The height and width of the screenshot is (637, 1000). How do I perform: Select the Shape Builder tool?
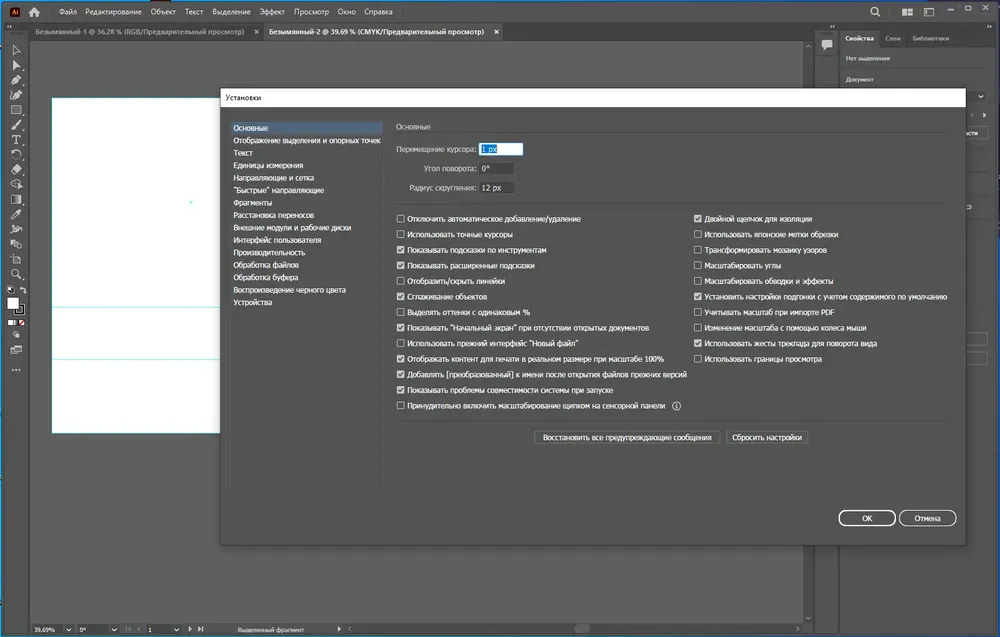point(17,184)
